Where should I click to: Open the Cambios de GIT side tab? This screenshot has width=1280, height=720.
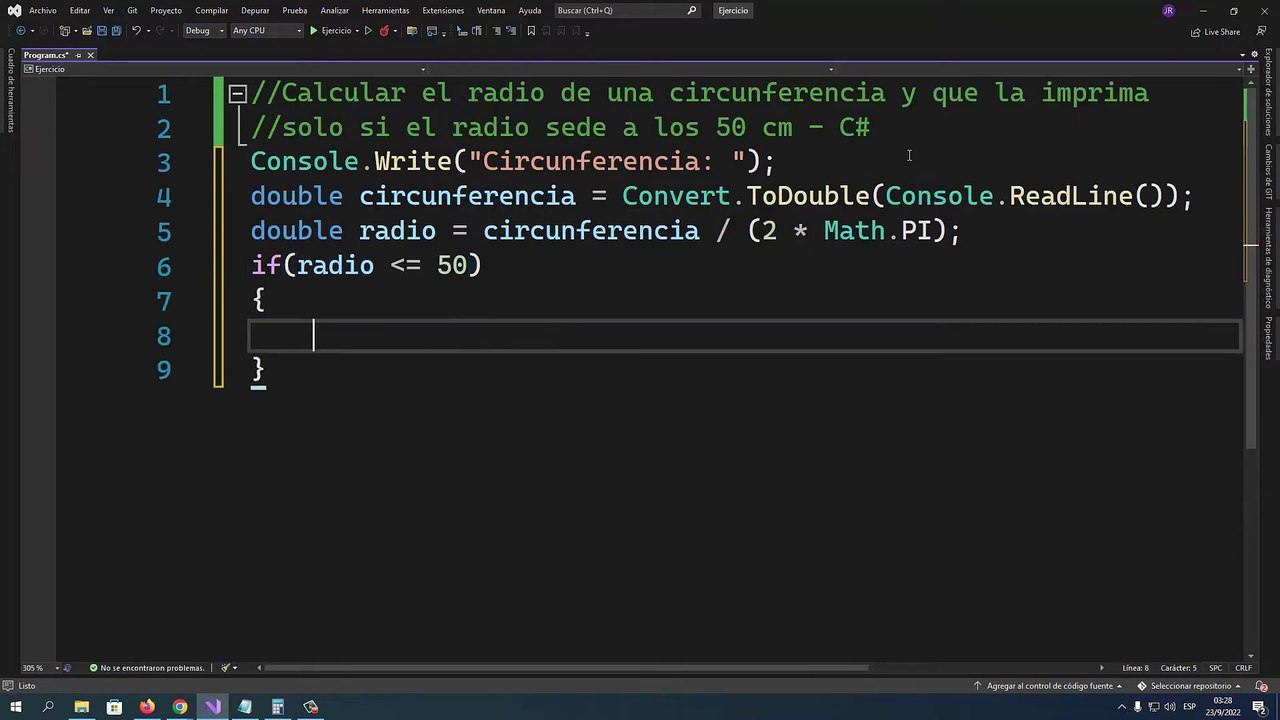(1268, 172)
